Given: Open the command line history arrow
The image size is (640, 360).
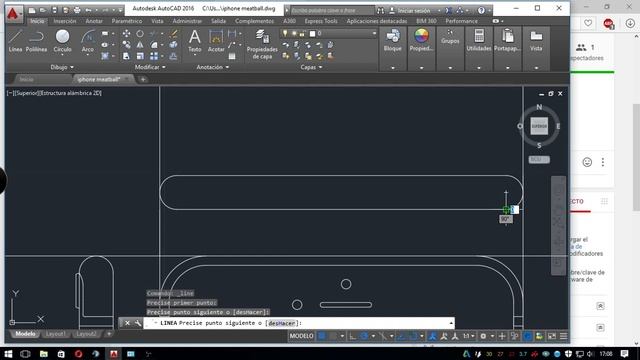Looking at the screenshot, I should (x=451, y=323).
